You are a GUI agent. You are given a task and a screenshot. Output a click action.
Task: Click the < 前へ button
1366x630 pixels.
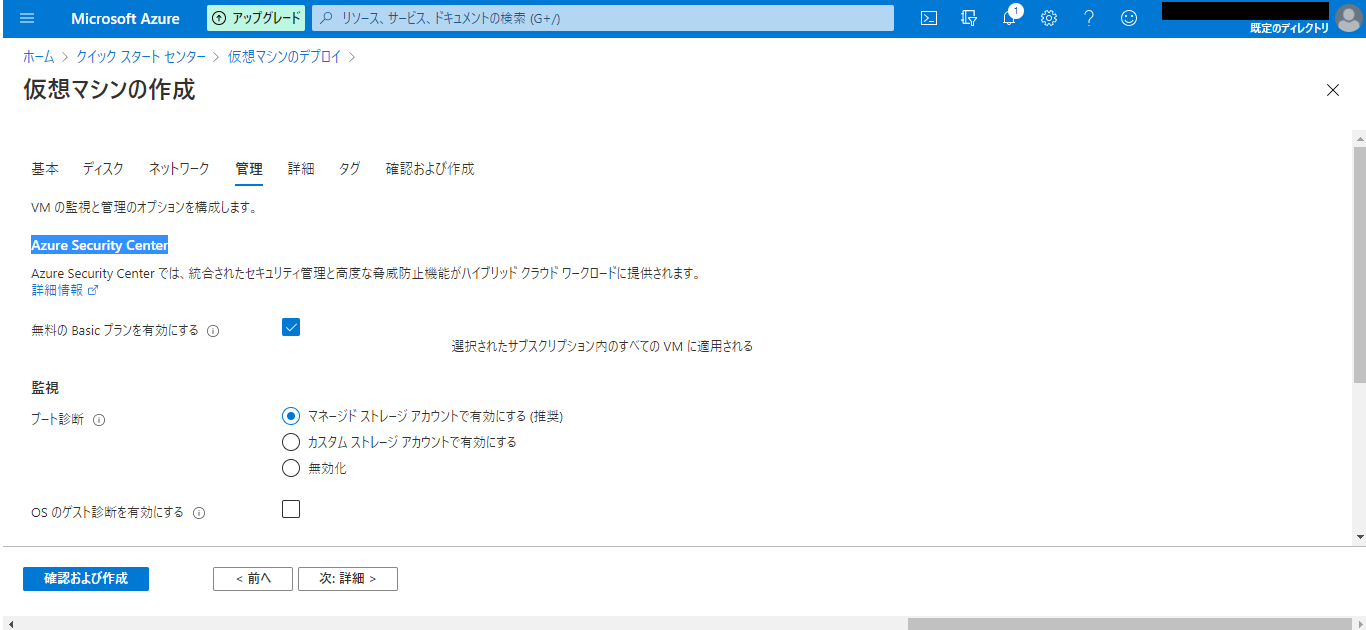tap(253, 579)
